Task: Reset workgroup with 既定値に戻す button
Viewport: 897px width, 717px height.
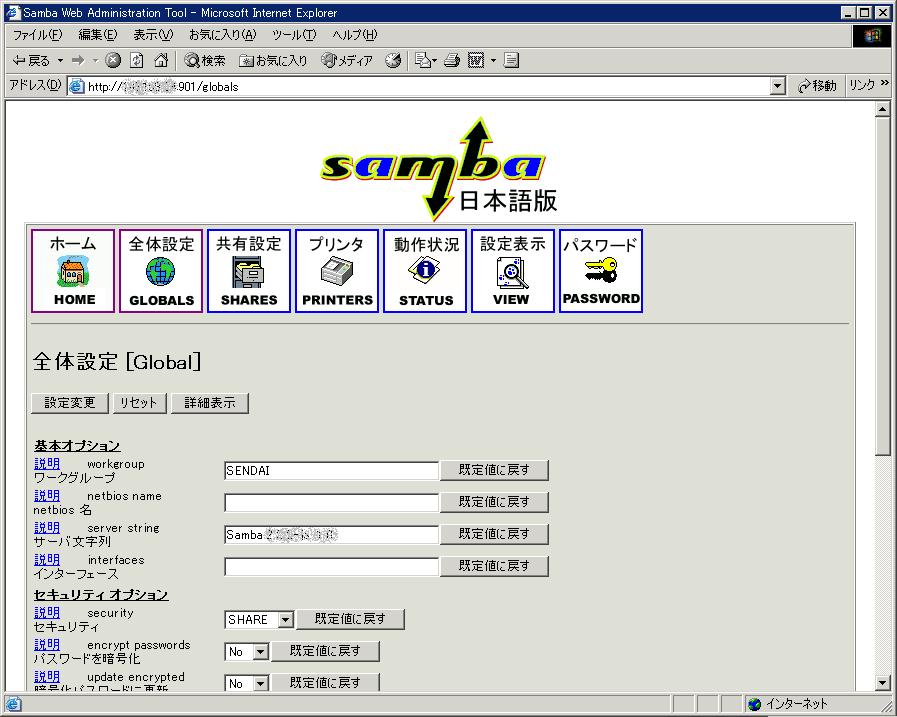Action: (494, 470)
